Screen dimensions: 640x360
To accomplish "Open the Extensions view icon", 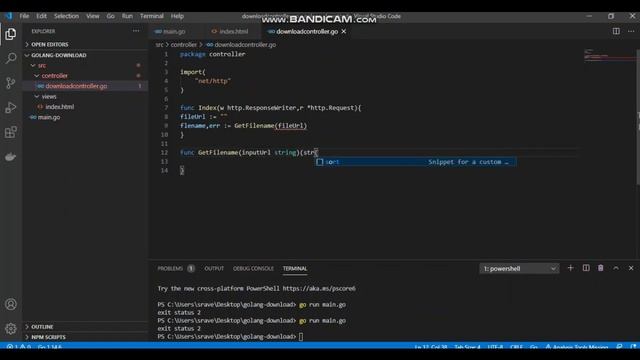I will coord(11,132).
